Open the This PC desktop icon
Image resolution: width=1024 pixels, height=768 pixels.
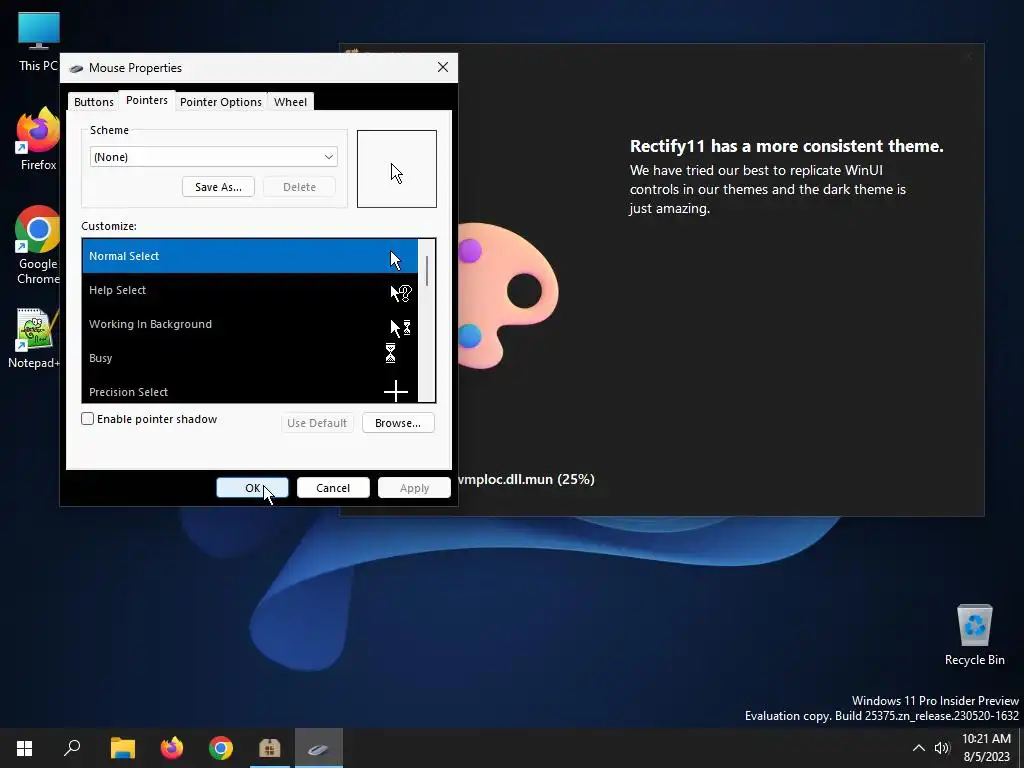coord(38,42)
